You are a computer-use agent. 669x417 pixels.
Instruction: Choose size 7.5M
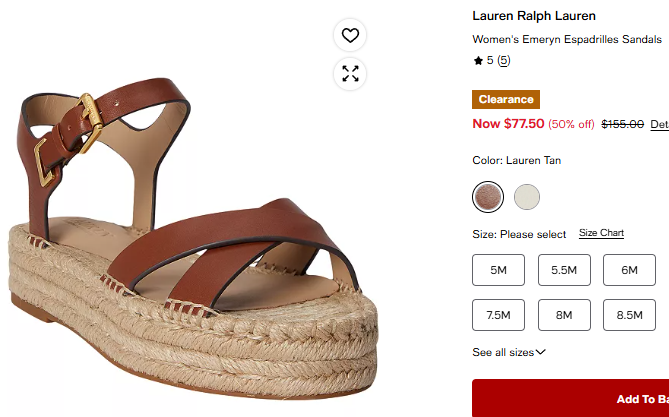tap(498, 315)
